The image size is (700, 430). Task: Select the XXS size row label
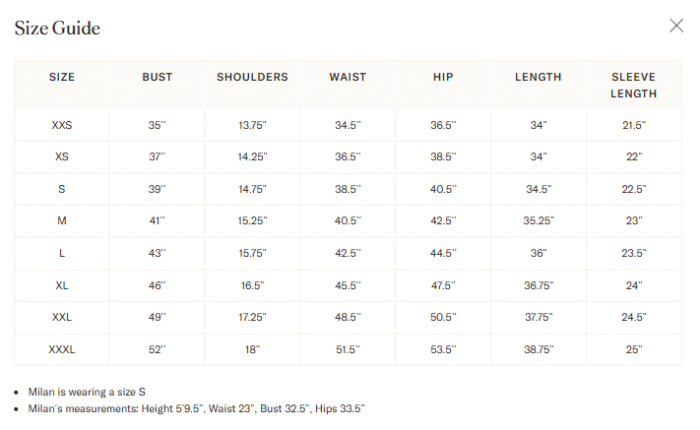point(62,125)
